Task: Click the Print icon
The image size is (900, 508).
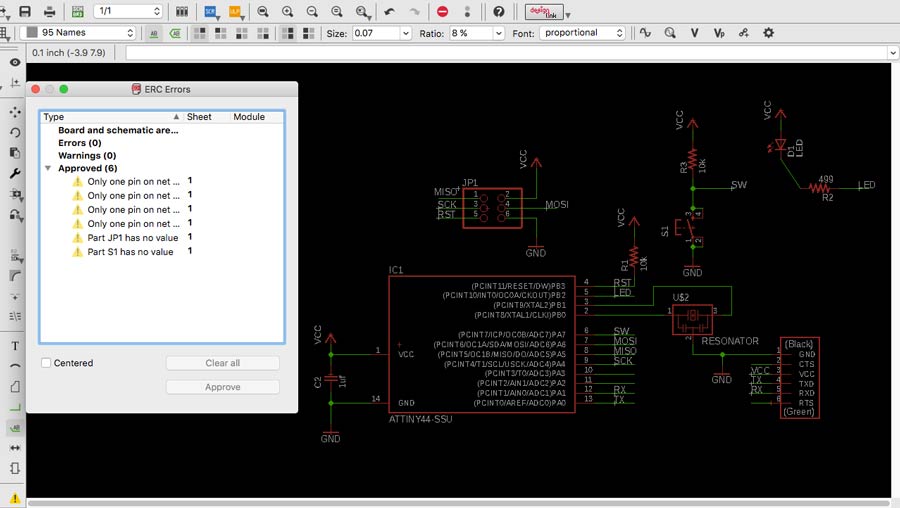Action: tap(51, 11)
